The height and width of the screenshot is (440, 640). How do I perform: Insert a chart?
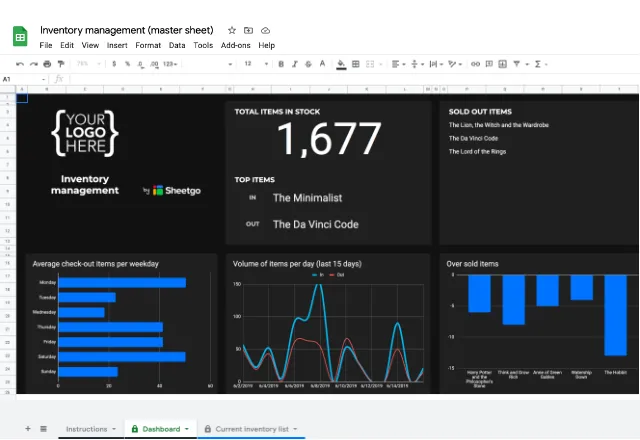tap(503, 64)
